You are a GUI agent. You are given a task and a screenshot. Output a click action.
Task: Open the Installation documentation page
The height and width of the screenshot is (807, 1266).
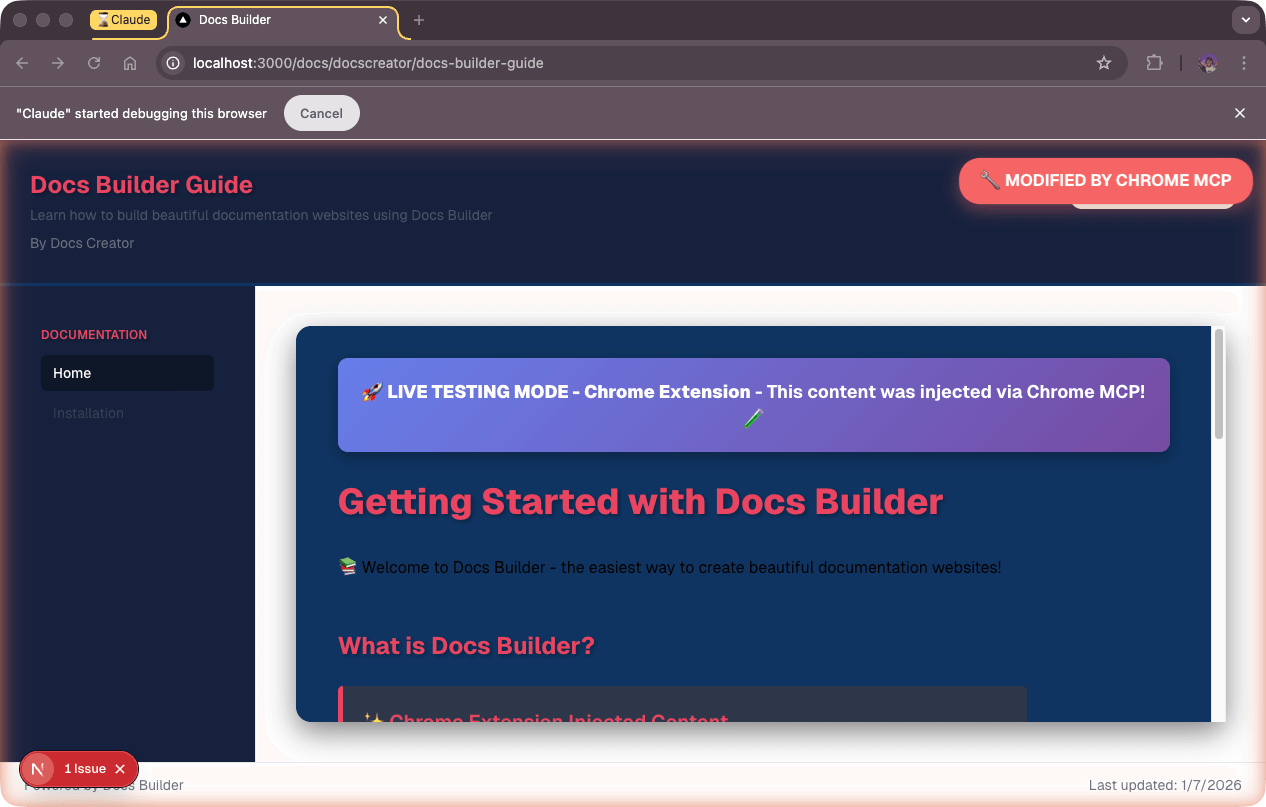tap(88, 413)
